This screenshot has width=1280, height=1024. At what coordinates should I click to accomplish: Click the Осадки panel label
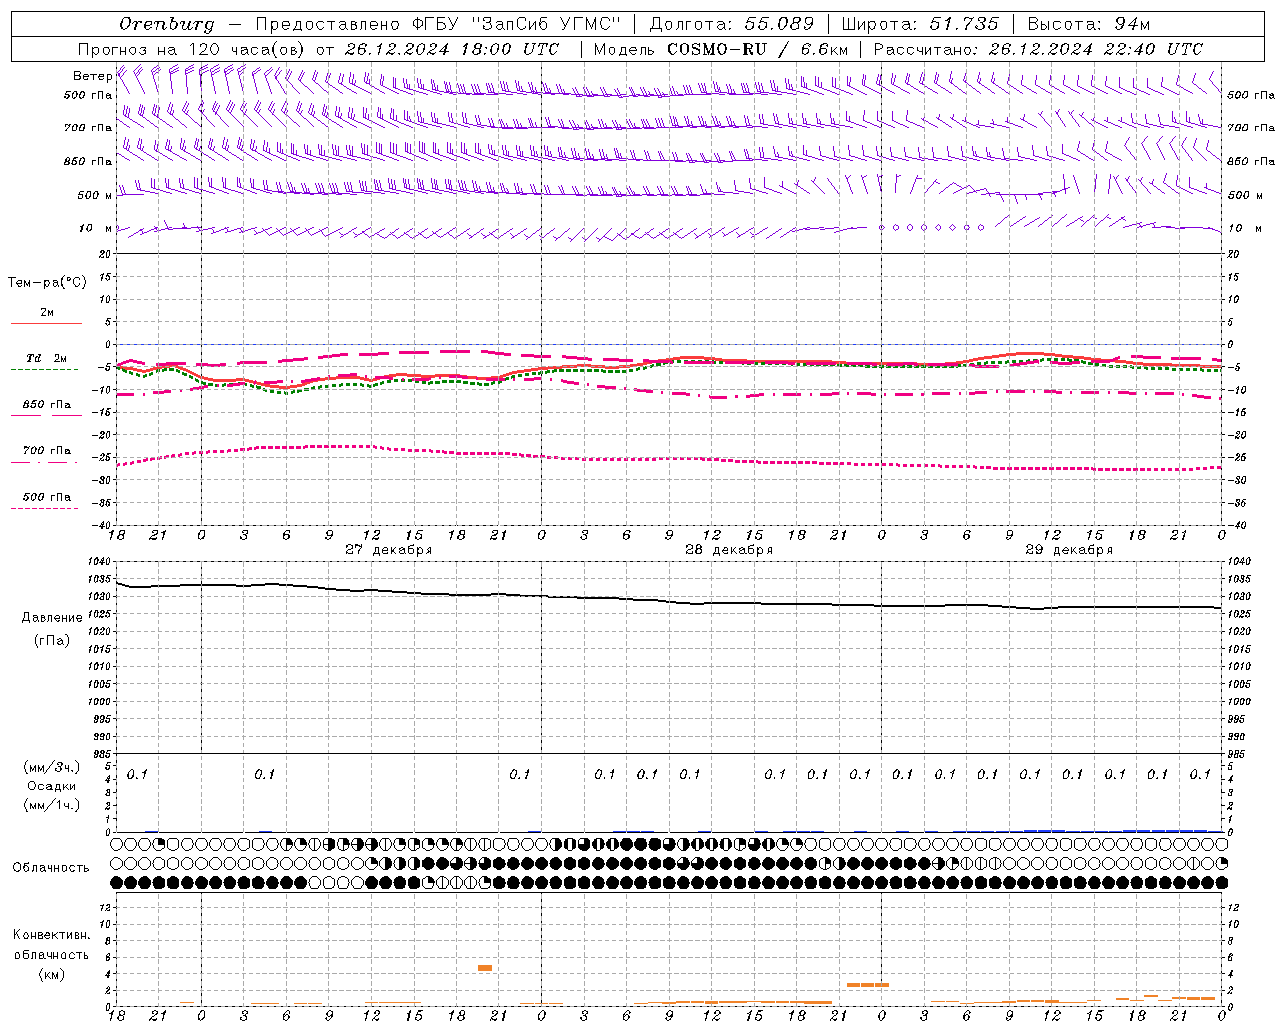click(51, 786)
